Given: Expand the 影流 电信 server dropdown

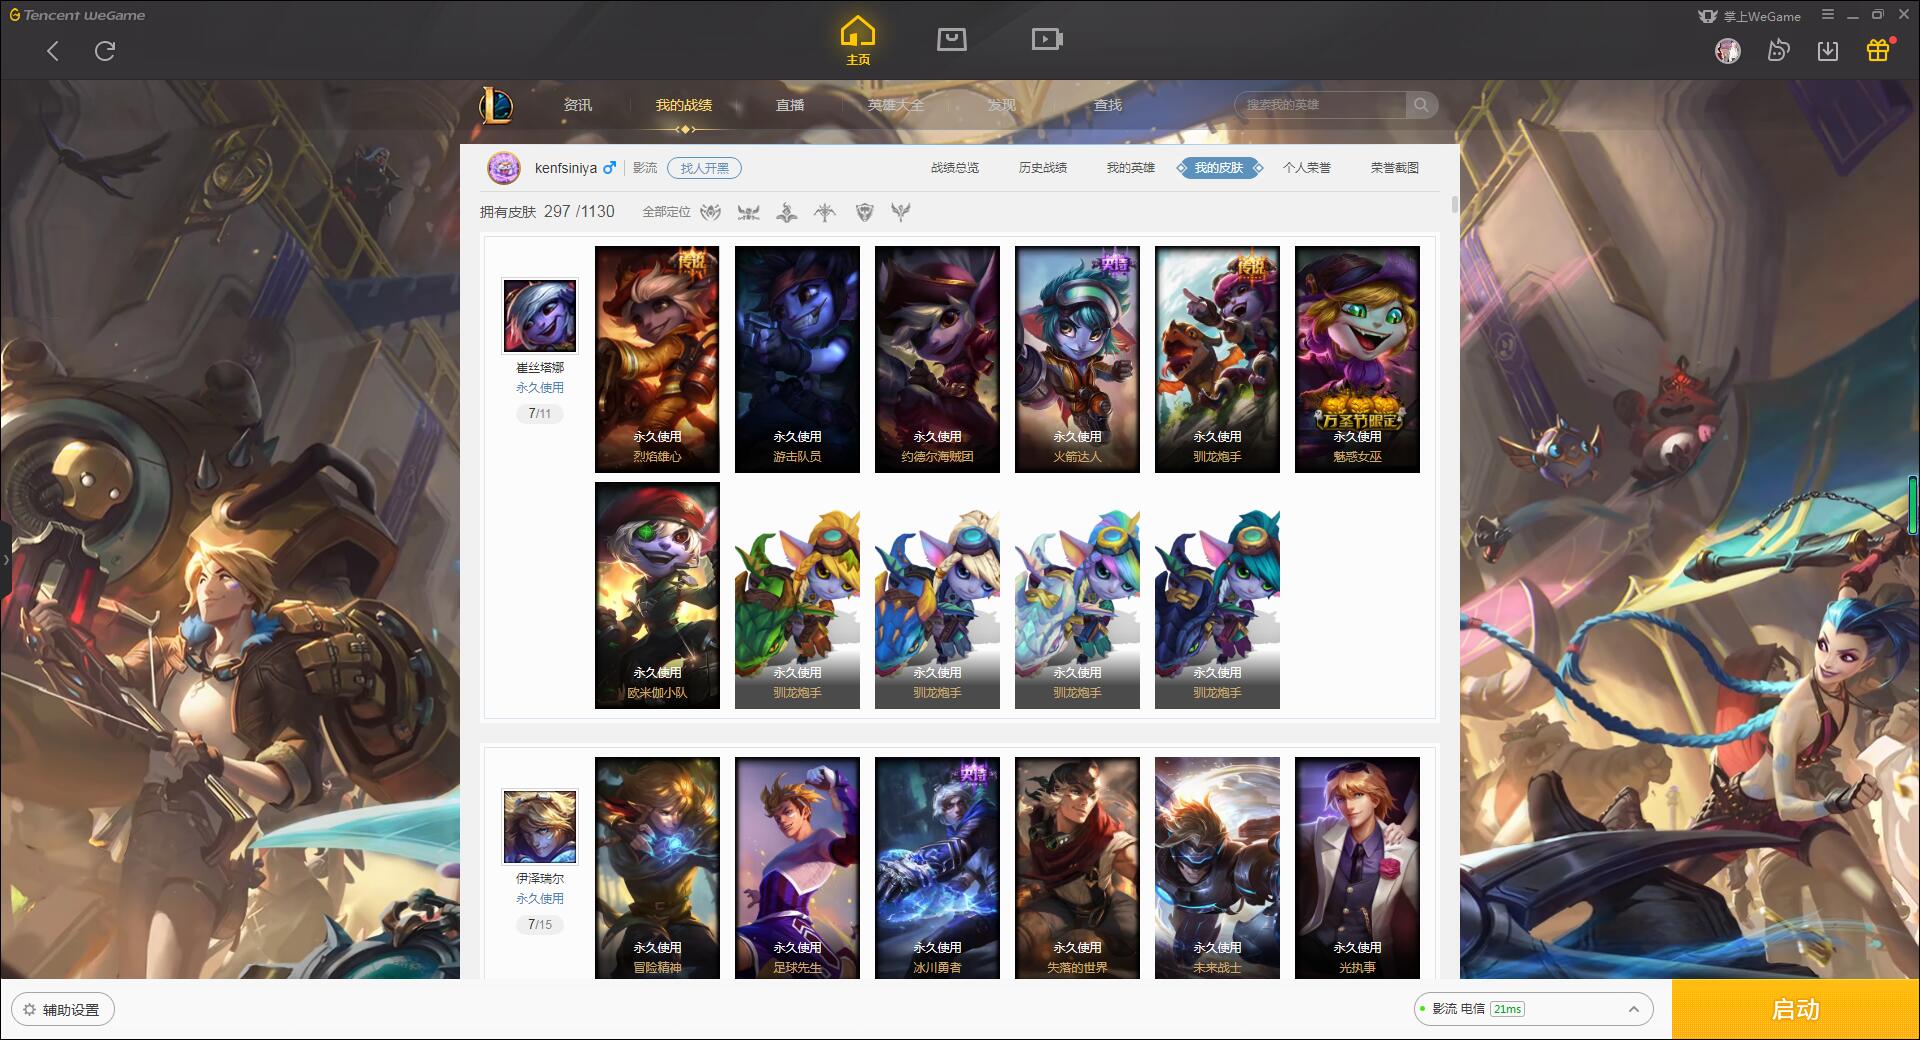Looking at the screenshot, I should click(1533, 1009).
